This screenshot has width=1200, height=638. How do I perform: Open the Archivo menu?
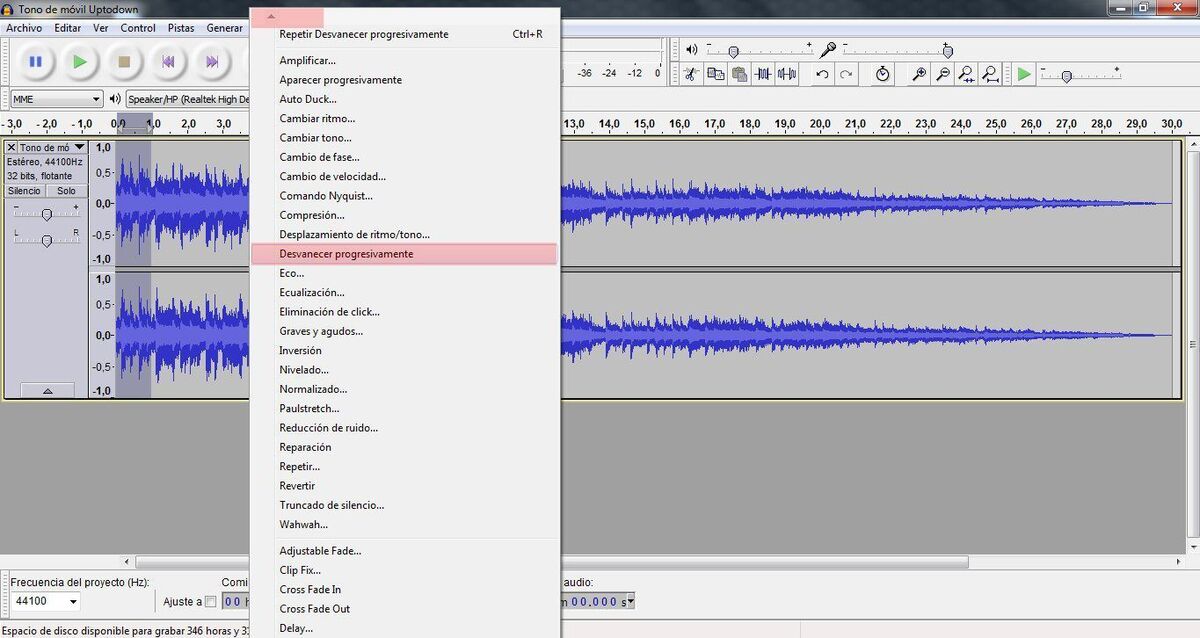click(x=24, y=28)
